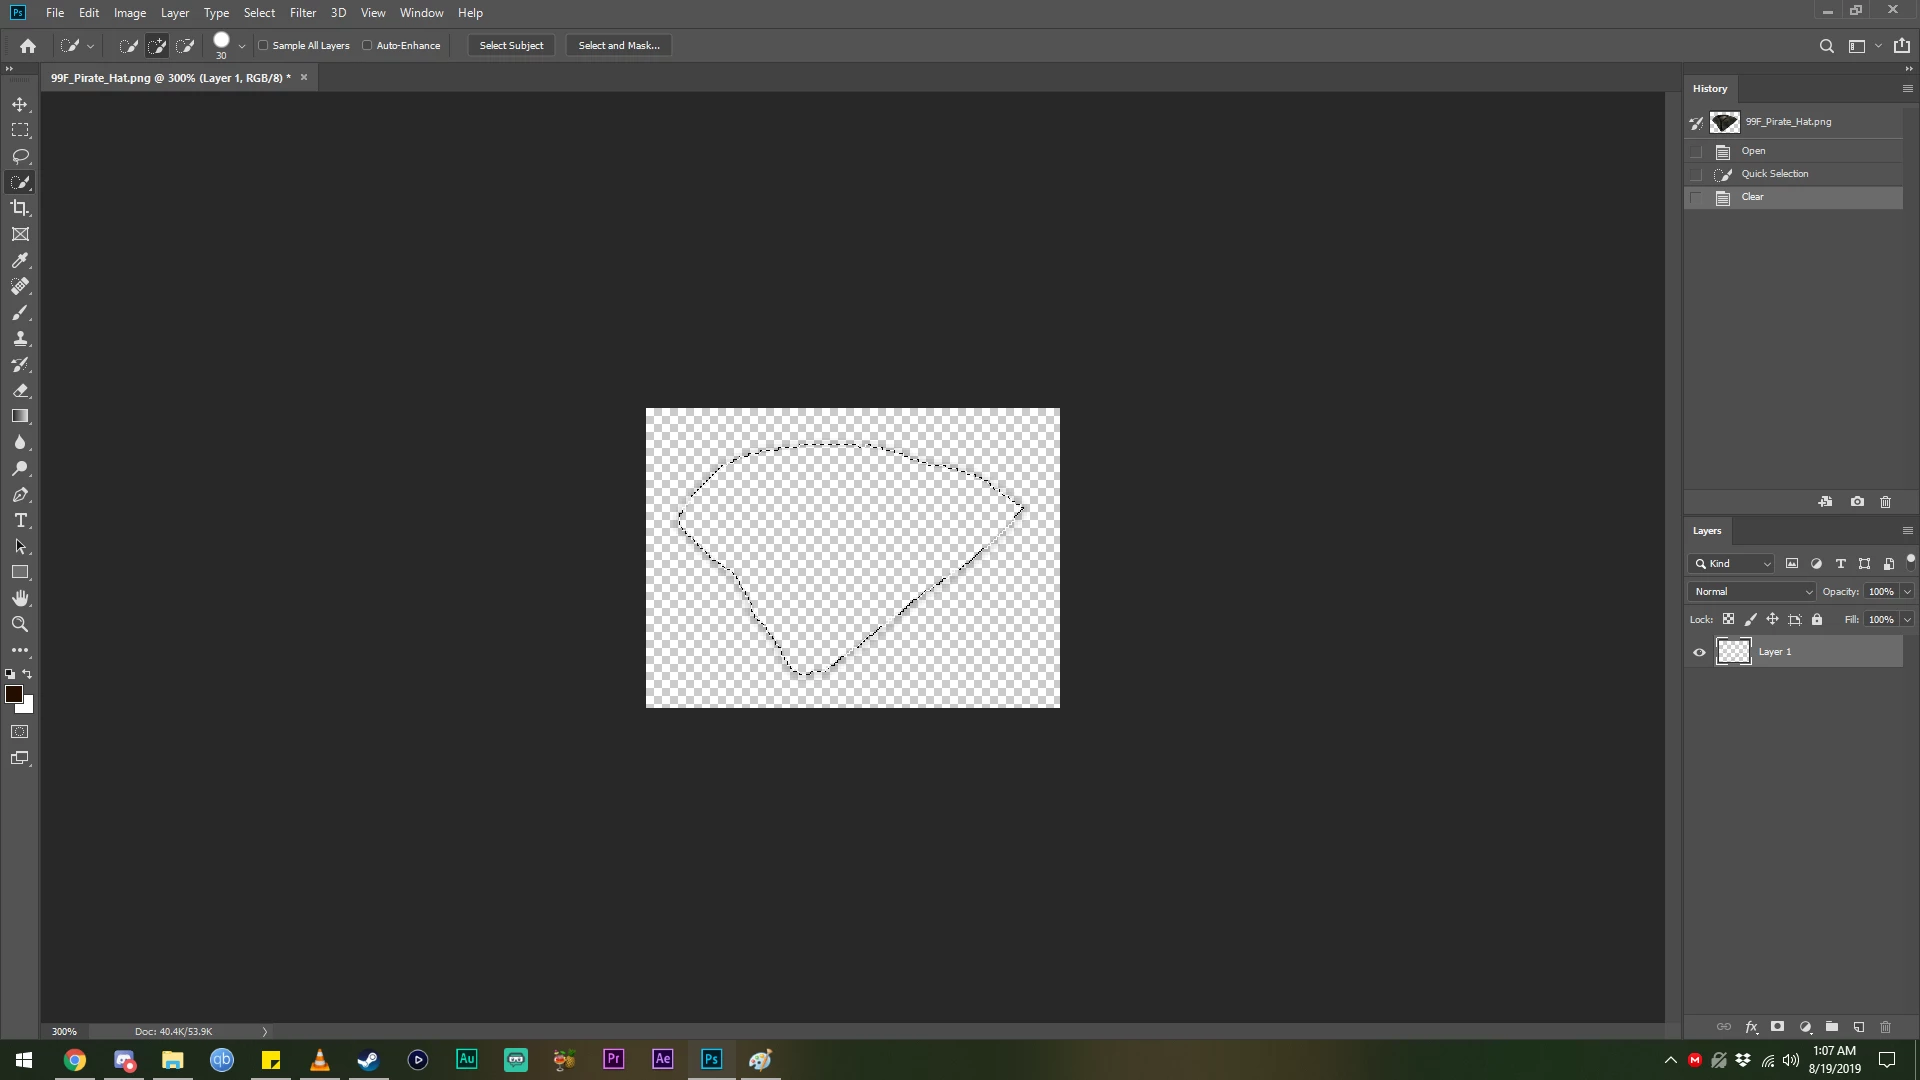Viewport: 1920px width, 1080px height.
Task: Open the Filter menu
Action: click(x=302, y=13)
